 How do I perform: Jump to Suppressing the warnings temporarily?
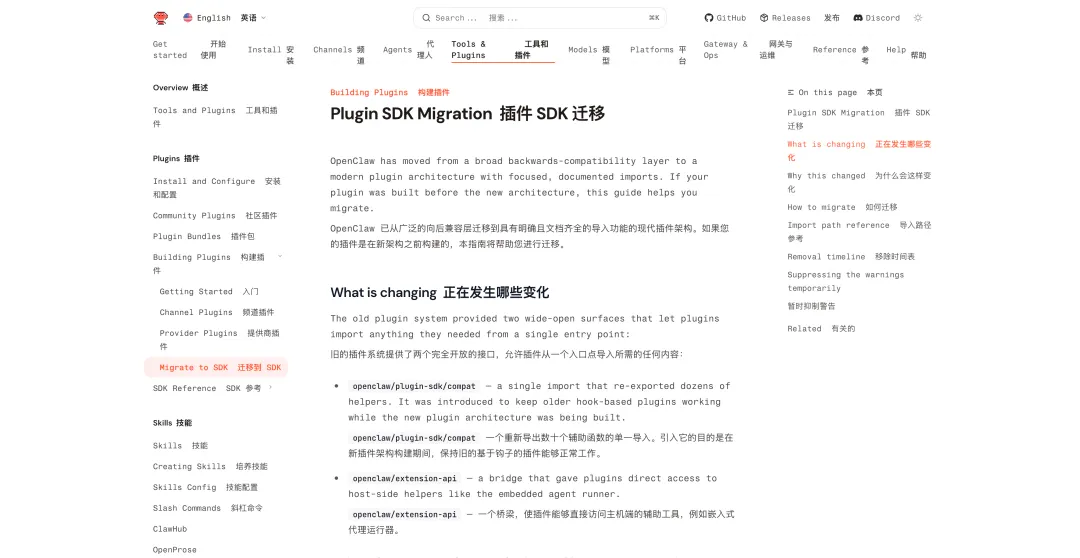[846, 290]
